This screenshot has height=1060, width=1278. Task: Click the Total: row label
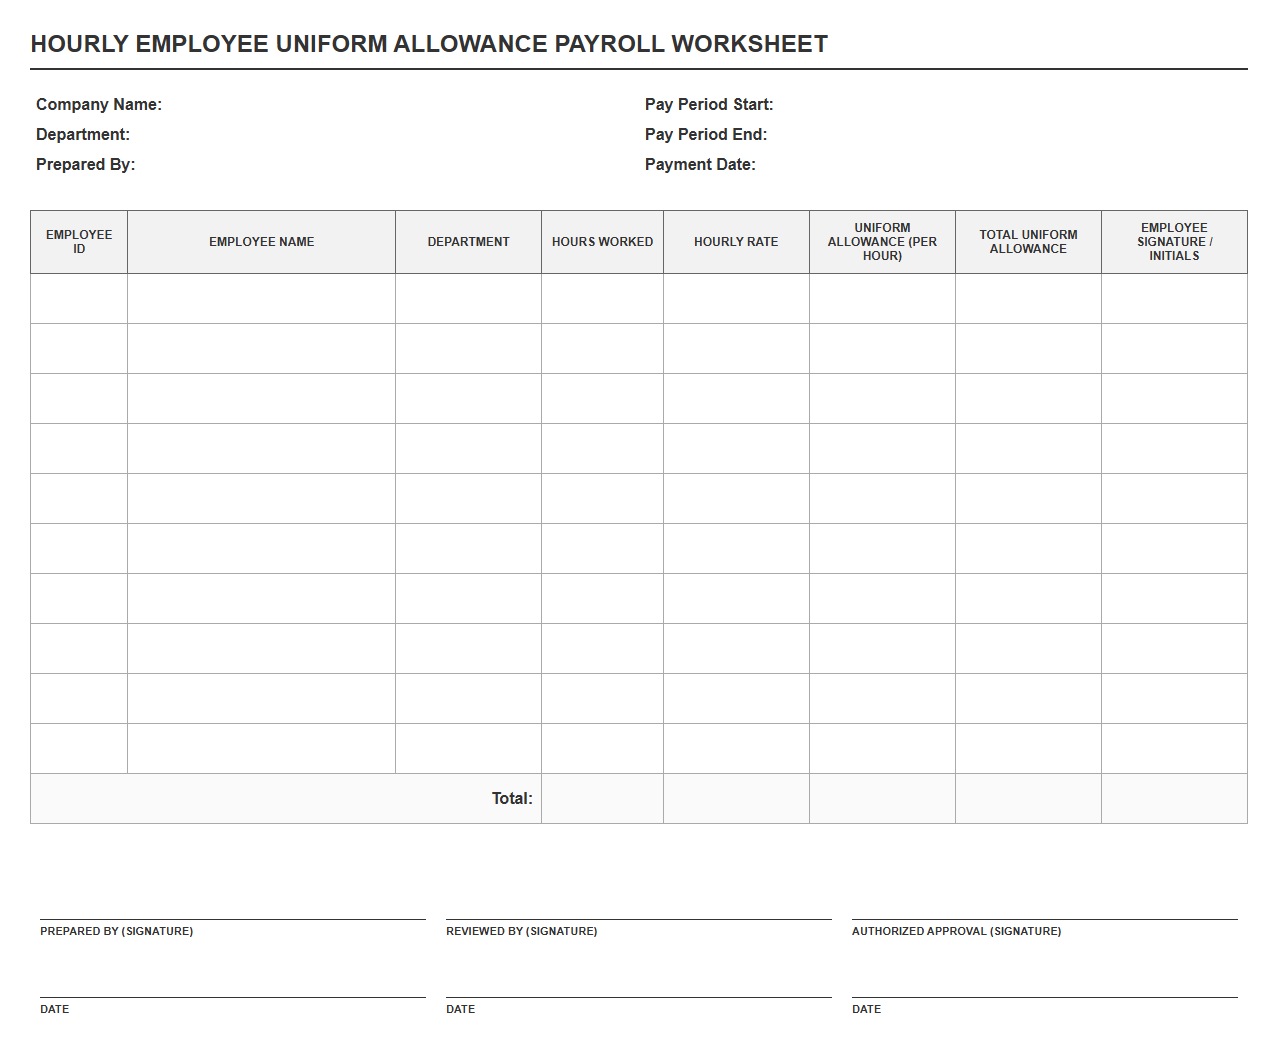tap(512, 798)
